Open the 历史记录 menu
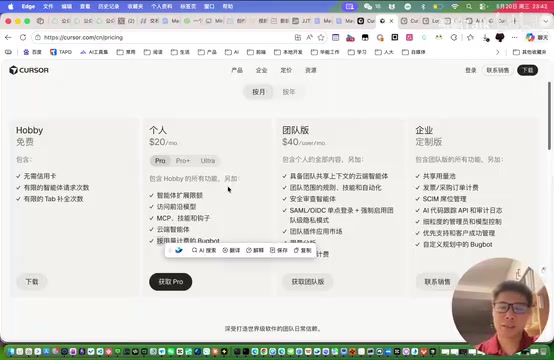 coord(108,6)
